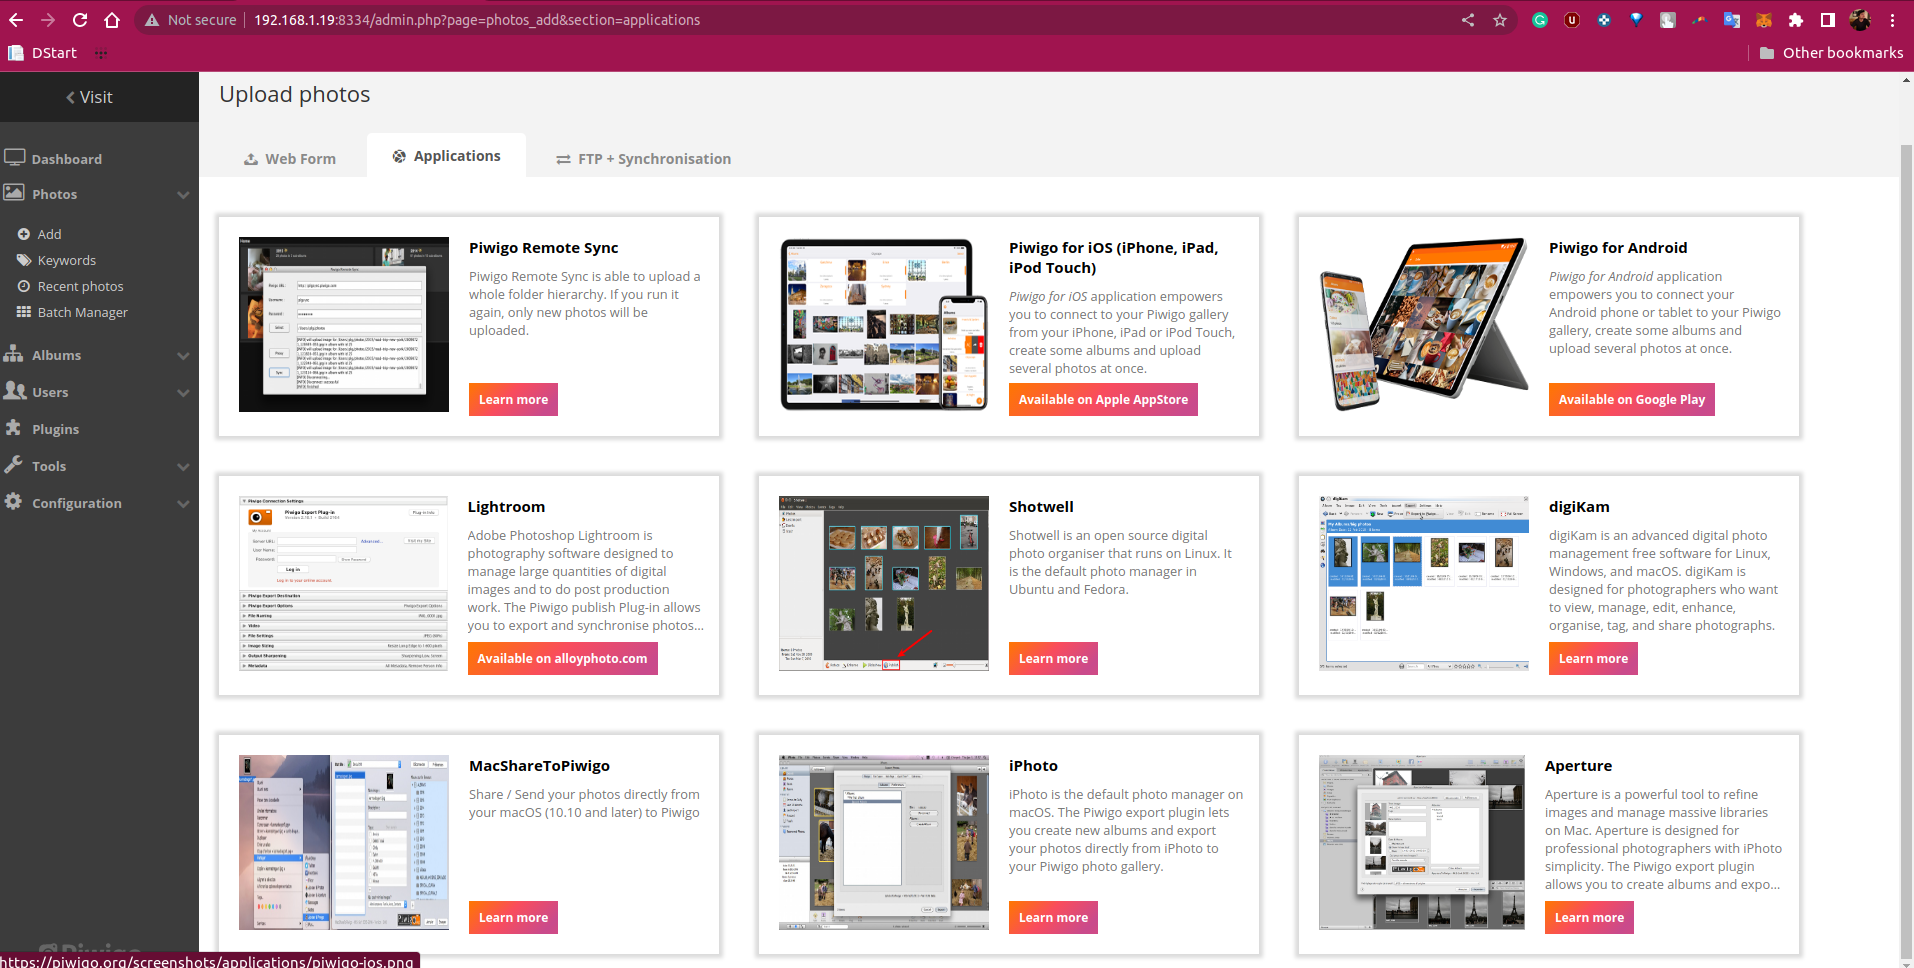
Task: Click Add under Photos
Action: click(x=49, y=234)
